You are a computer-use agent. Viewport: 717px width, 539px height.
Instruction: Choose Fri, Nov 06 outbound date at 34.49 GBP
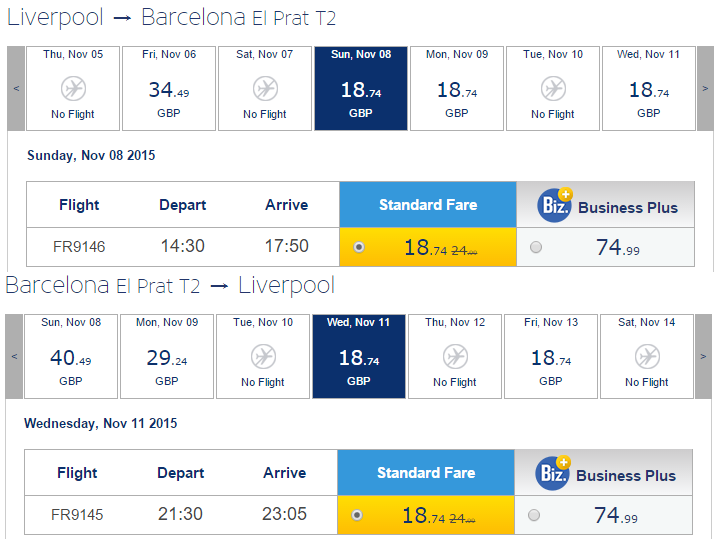click(169, 88)
